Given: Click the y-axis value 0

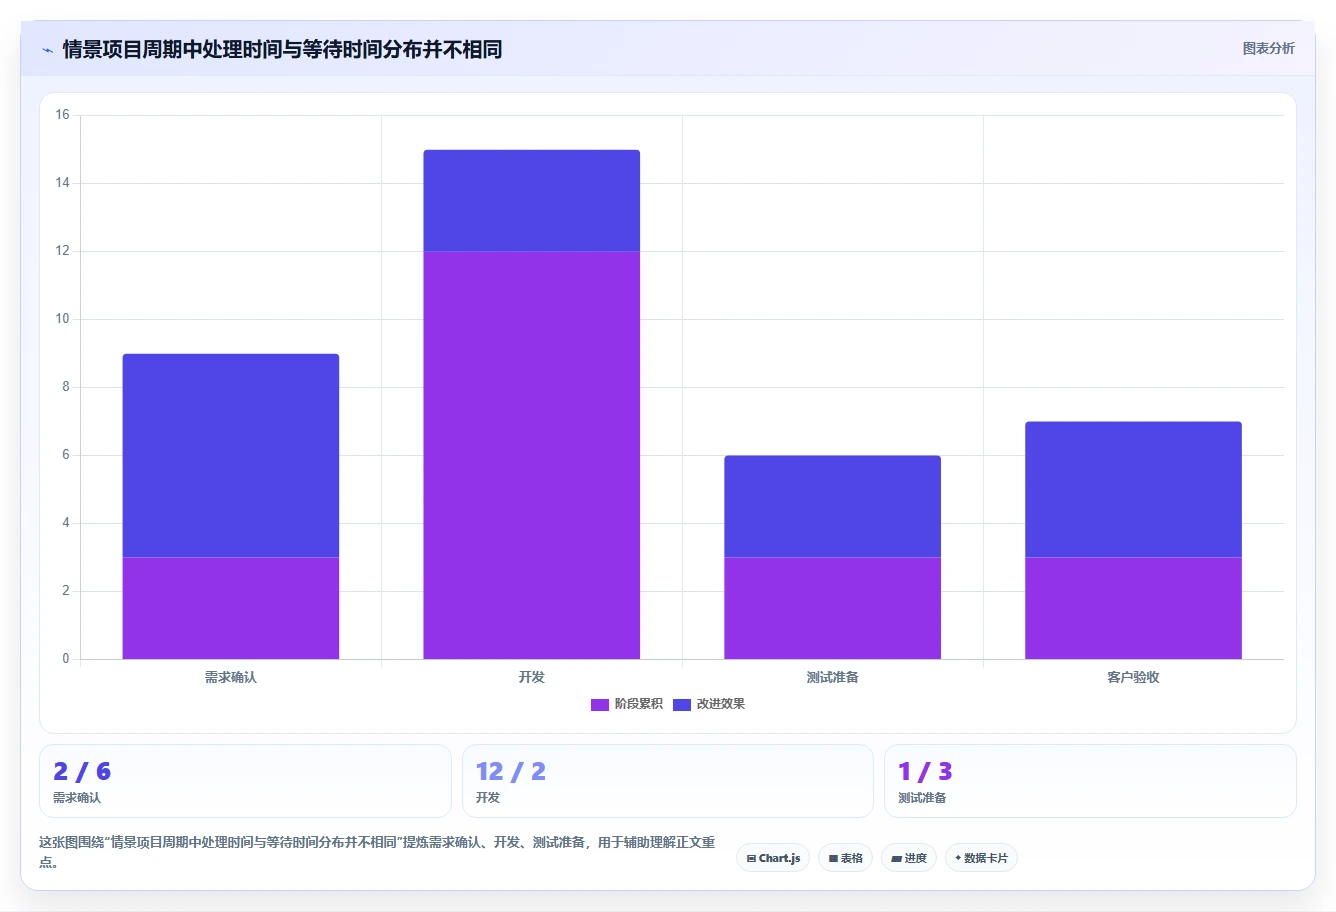Looking at the screenshot, I should 66,659.
